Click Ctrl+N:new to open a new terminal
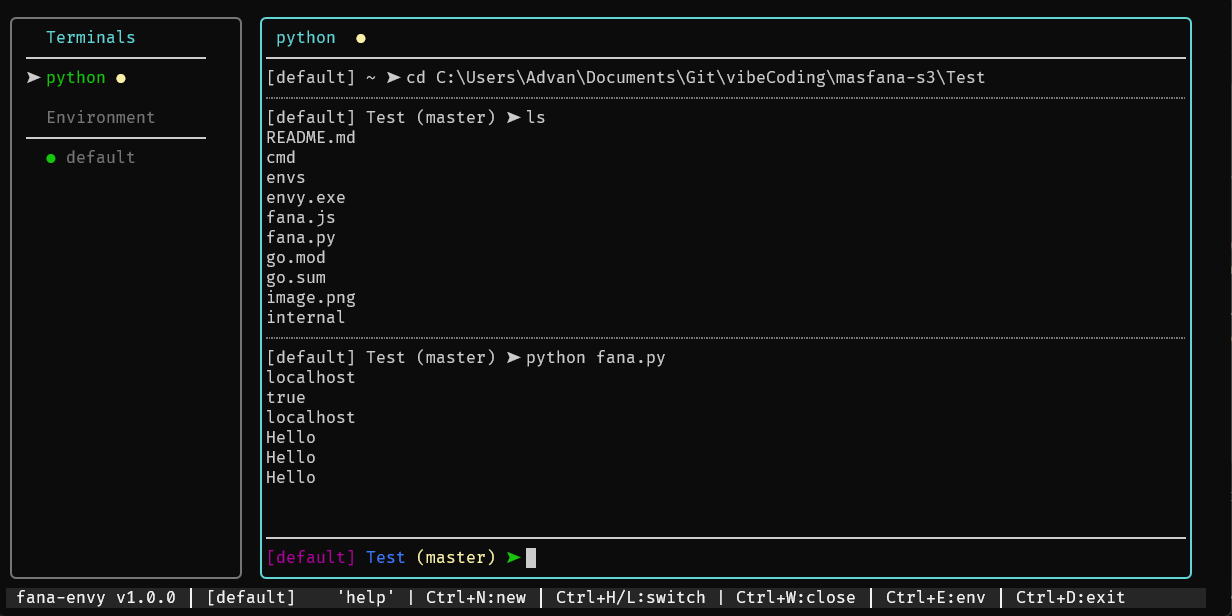This screenshot has width=1232, height=616. click(x=480, y=597)
